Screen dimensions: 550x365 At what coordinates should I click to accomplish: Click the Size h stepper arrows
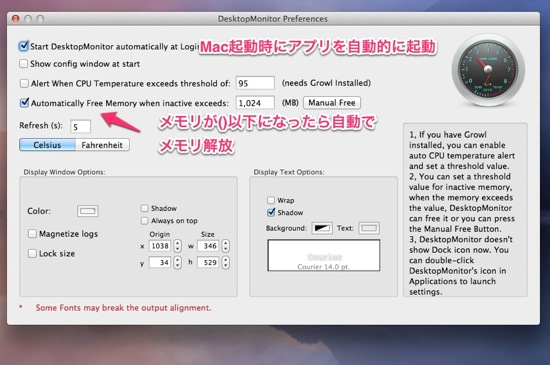click(226, 262)
